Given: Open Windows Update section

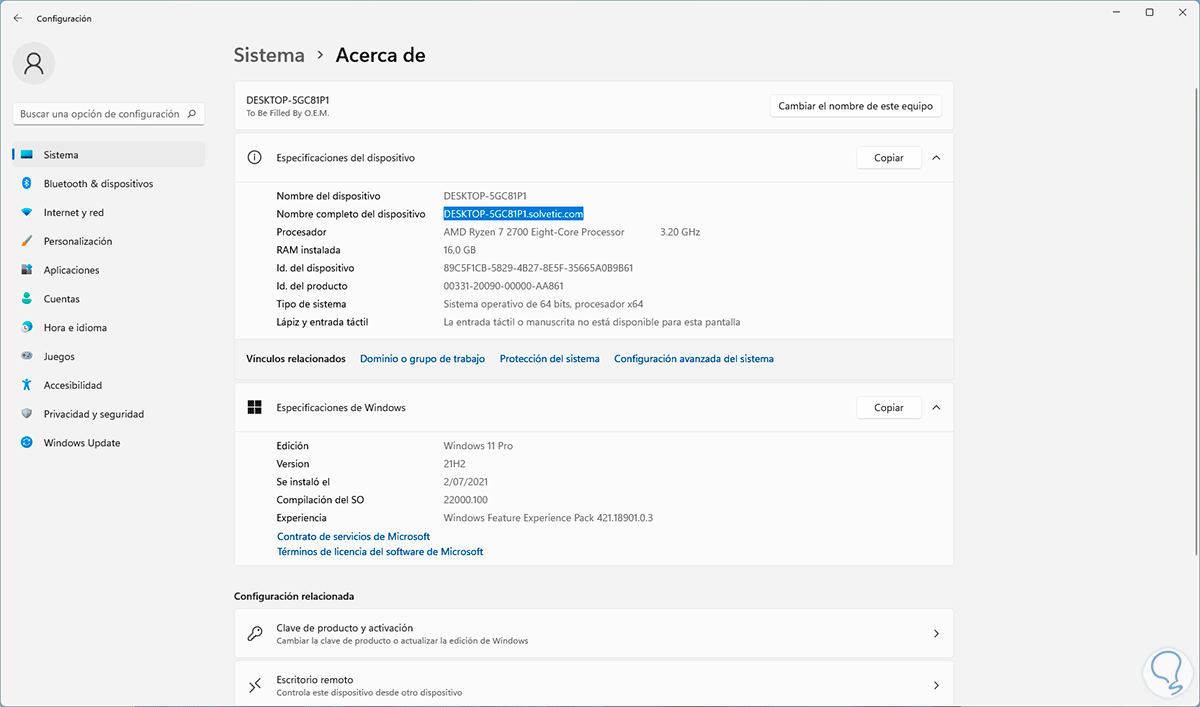Looking at the screenshot, I should click(81, 443).
